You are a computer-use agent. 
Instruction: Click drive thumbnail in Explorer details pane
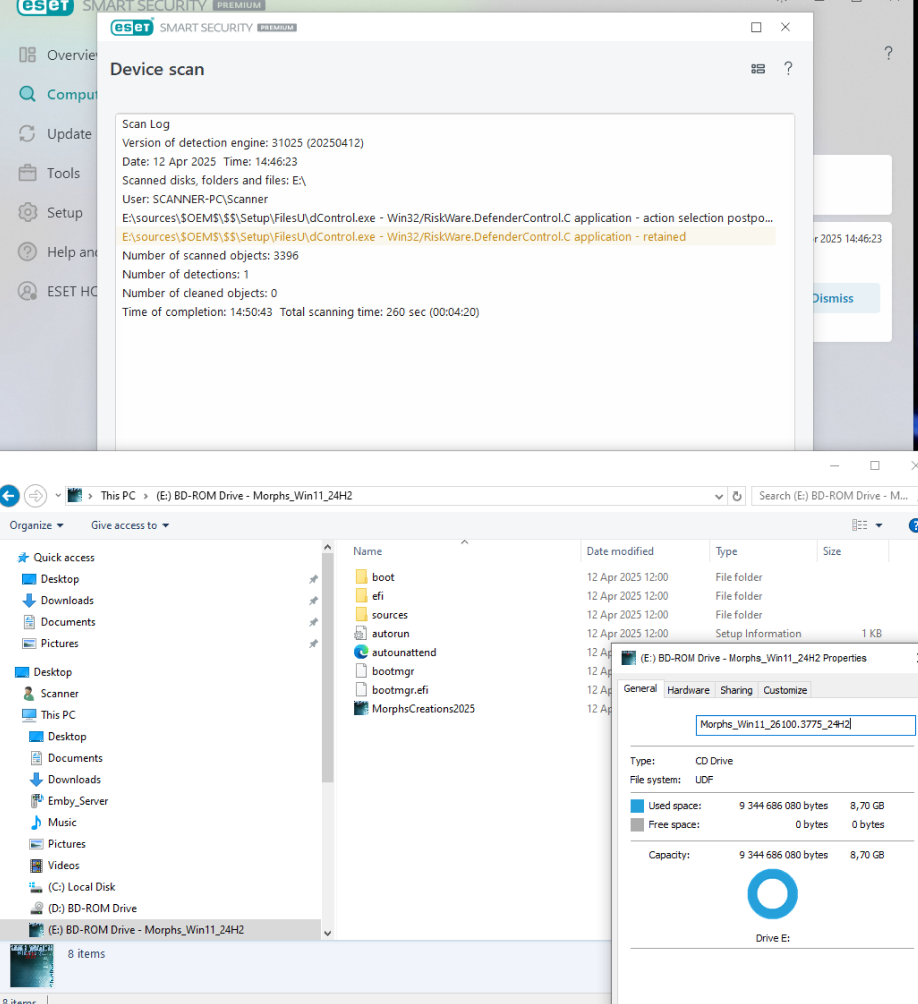click(31, 965)
